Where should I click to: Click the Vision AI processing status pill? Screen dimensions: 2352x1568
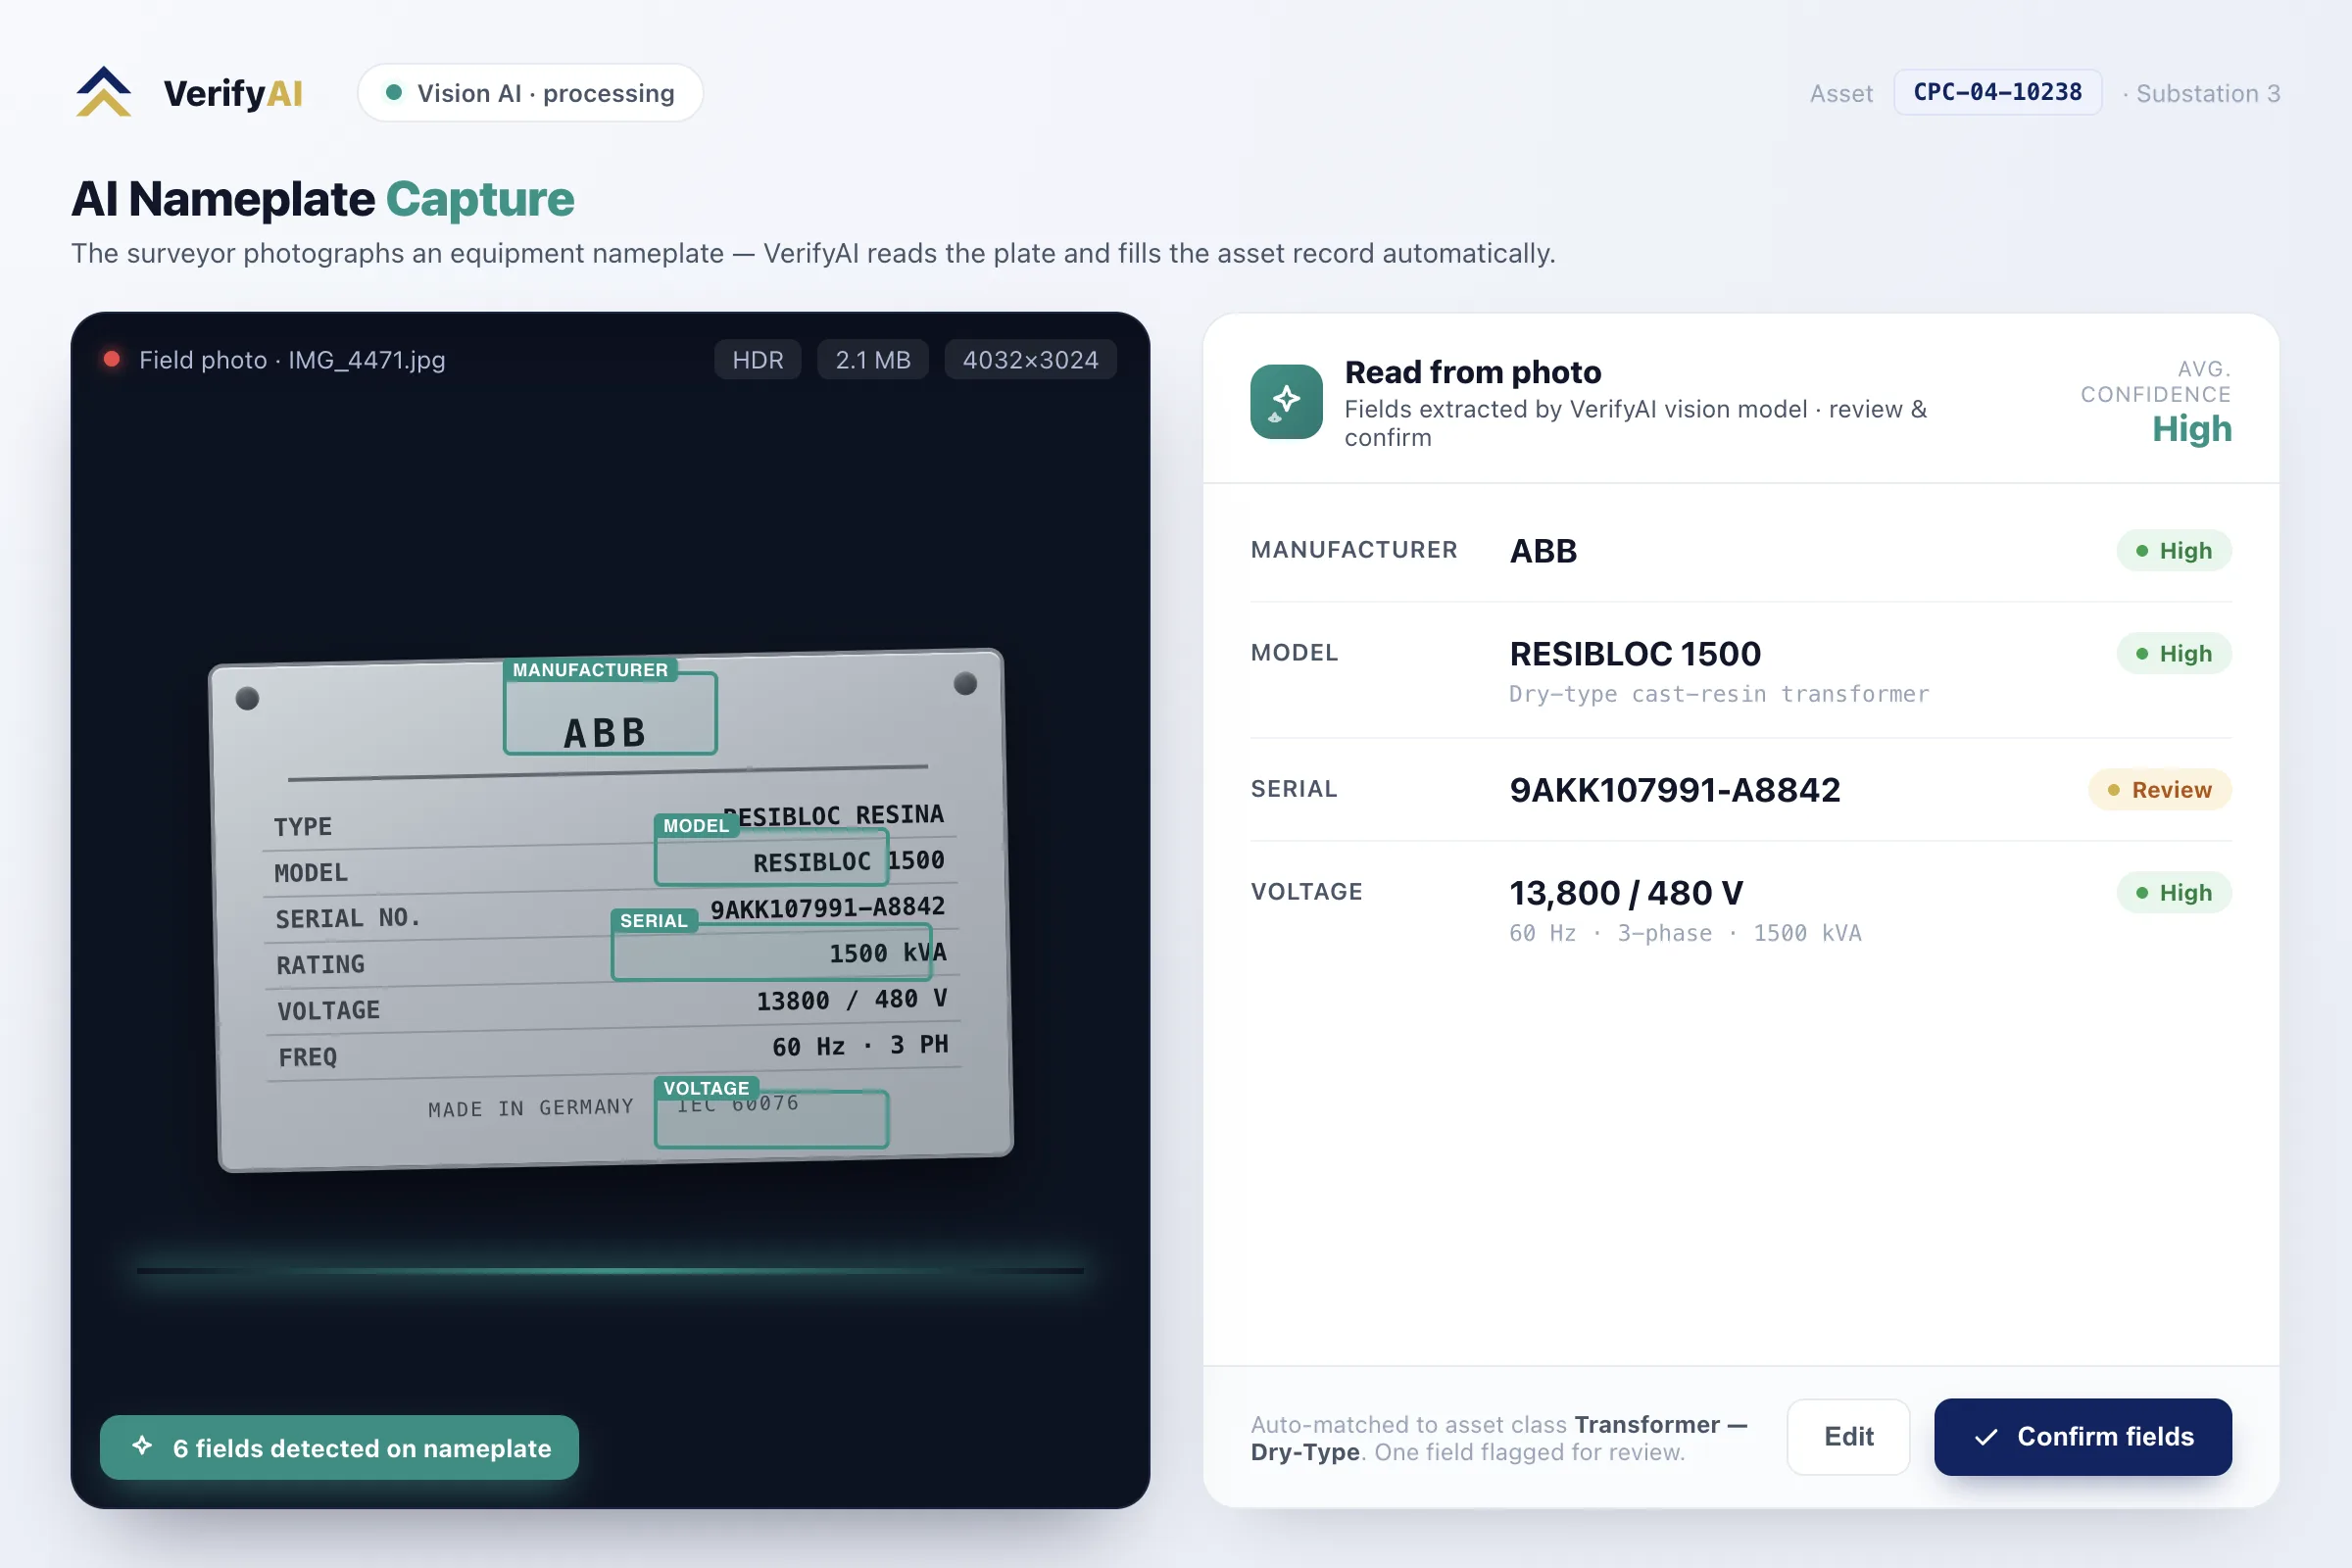(530, 93)
